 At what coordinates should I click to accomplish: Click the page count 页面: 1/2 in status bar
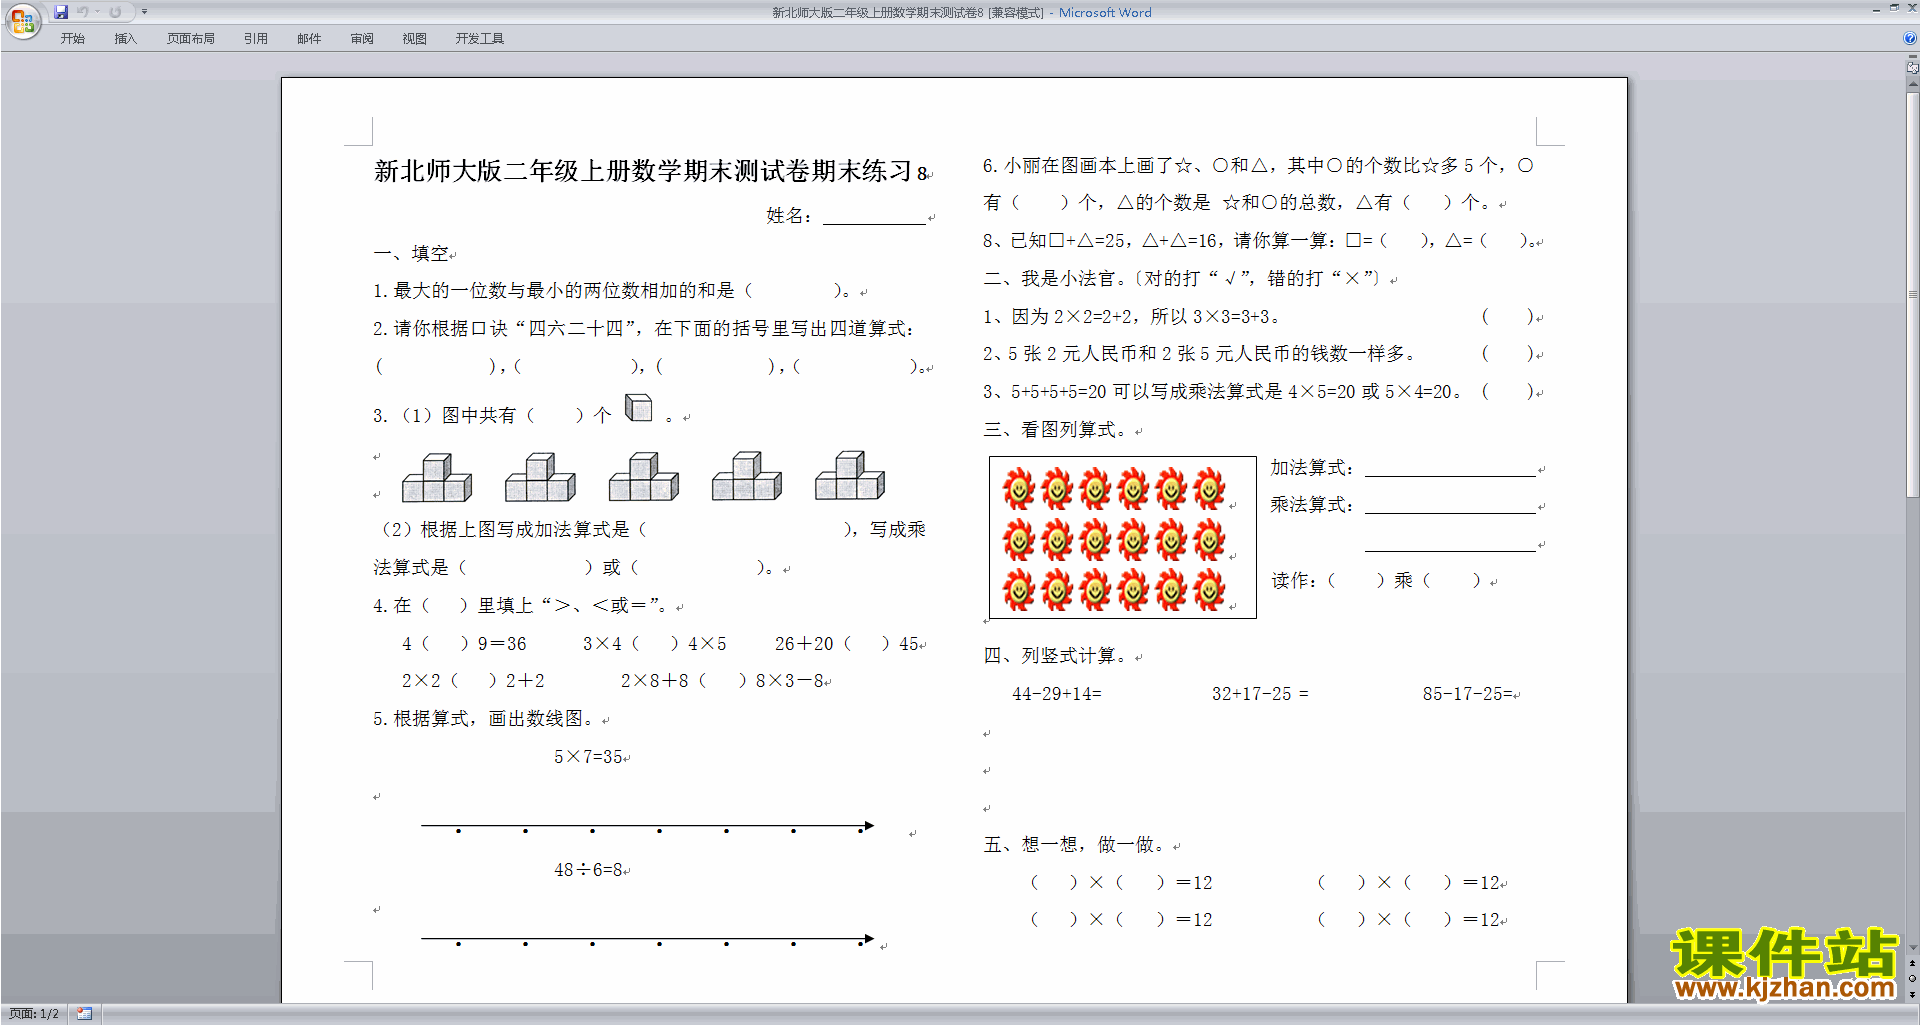pos(34,1014)
